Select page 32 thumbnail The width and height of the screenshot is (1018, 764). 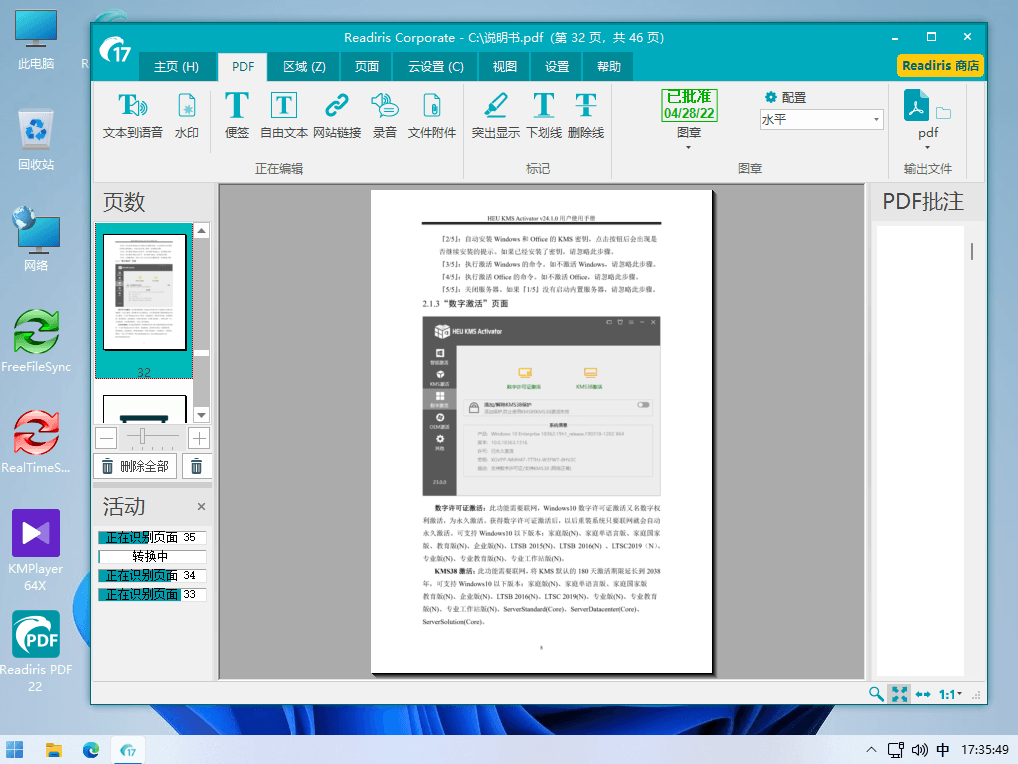click(x=144, y=301)
